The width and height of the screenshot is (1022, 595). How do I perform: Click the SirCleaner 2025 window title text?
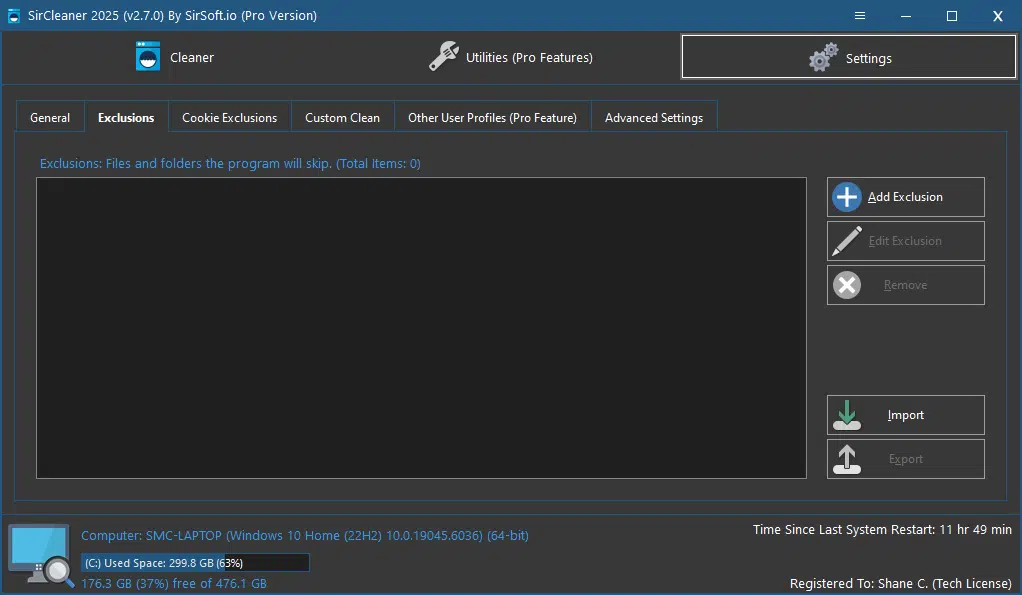172,16
